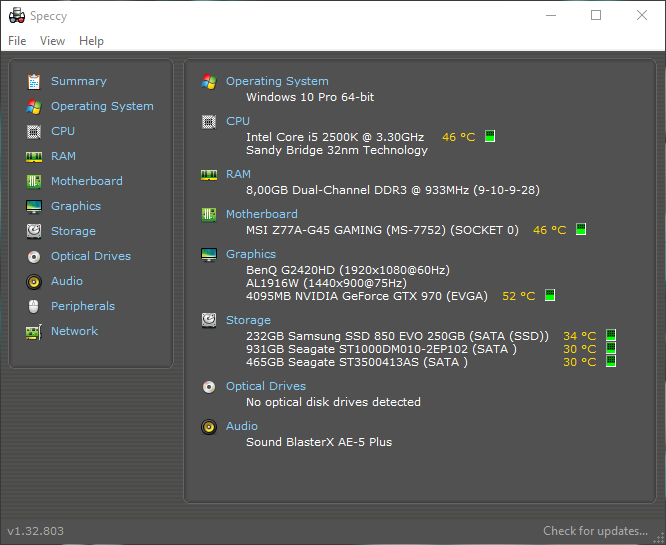Click the Graphics heading link in summary
This screenshot has height=545, width=666.
251,254
